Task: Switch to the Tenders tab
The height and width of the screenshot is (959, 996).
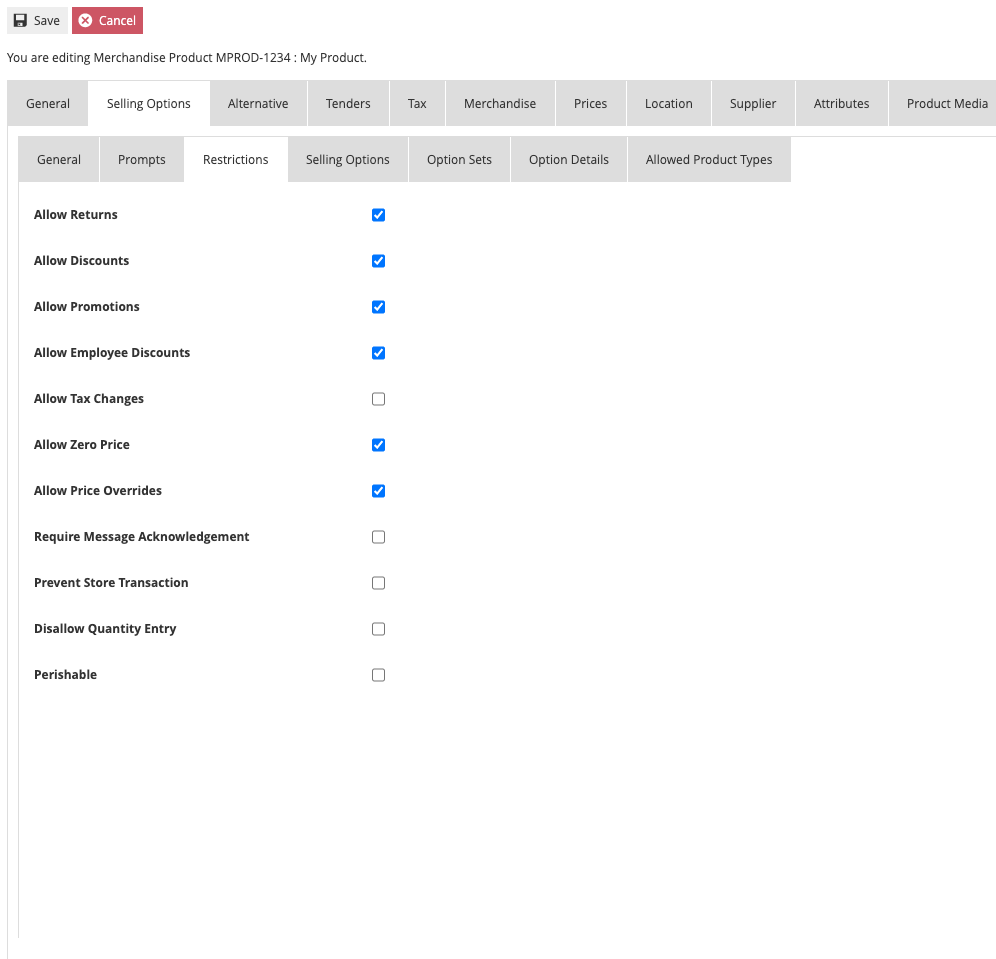Action: pos(347,102)
